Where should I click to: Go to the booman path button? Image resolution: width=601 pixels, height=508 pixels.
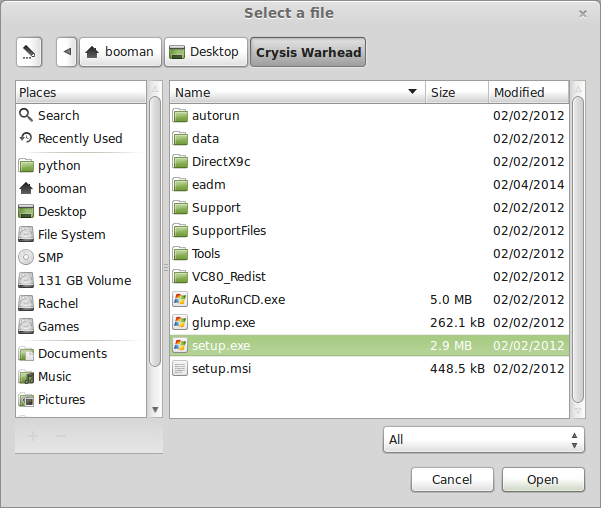(x=120, y=52)
